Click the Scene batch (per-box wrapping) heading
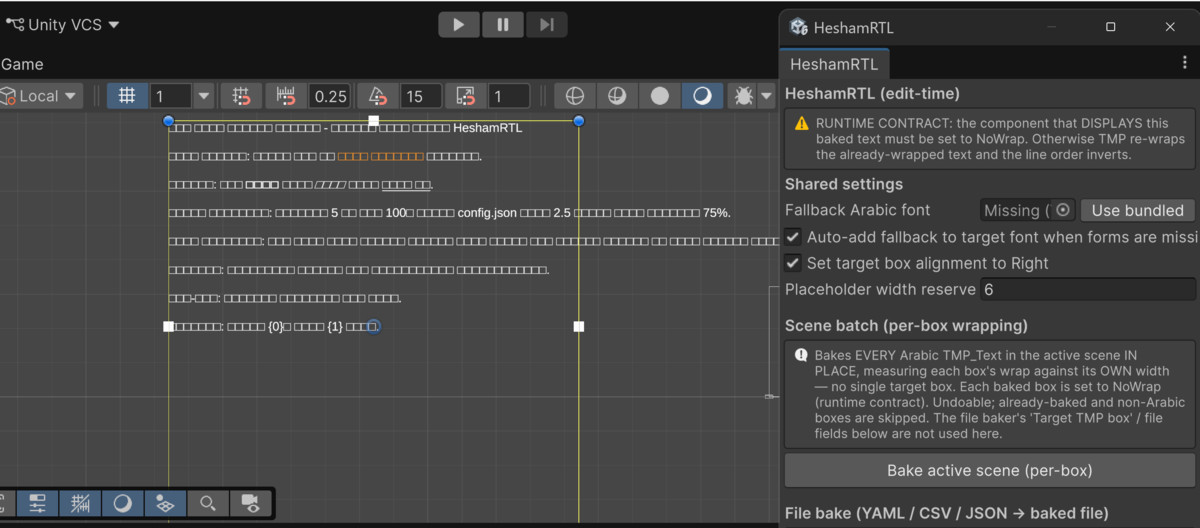 pyautogui.click(x=906, y=325)
